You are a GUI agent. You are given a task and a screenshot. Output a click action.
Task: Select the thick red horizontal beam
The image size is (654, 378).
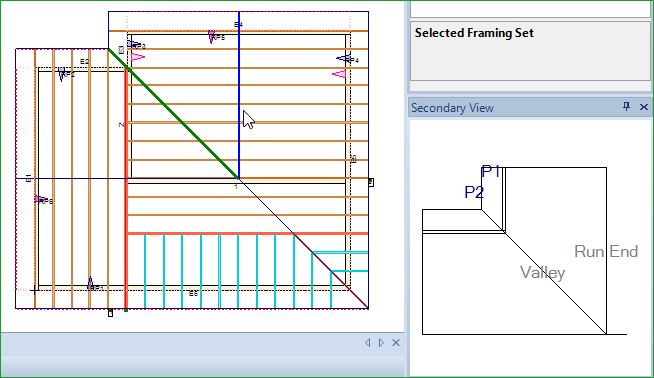click(248, 234)
